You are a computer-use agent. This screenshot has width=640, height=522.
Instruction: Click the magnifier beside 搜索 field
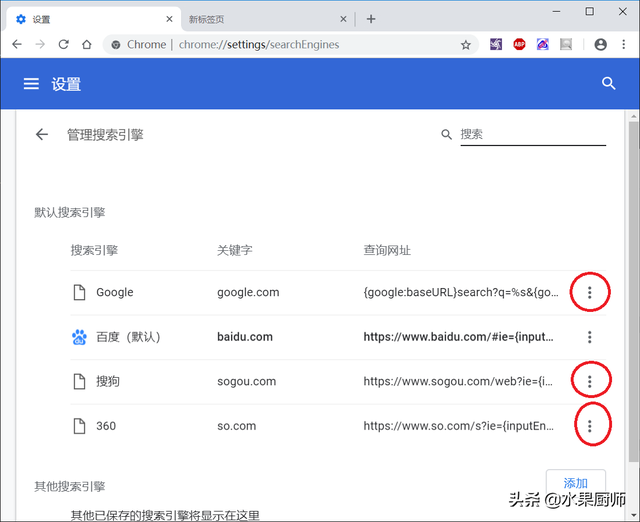pyautogui.click(x=447, y=134)
